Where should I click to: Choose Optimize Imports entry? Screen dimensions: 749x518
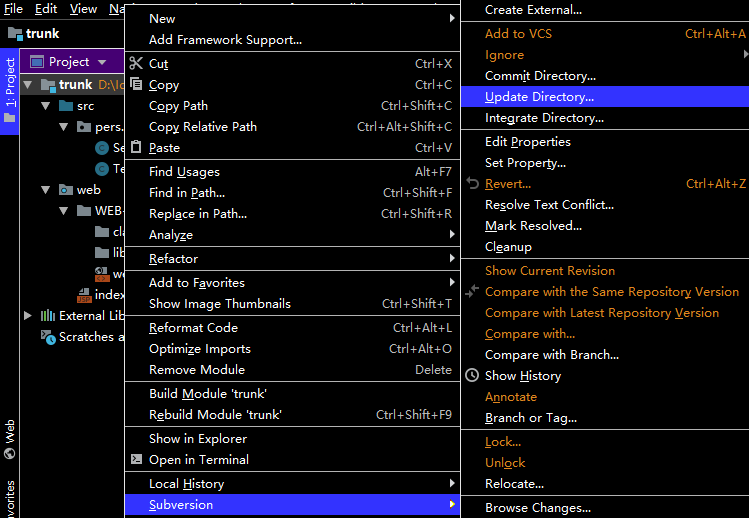[292, 348]
